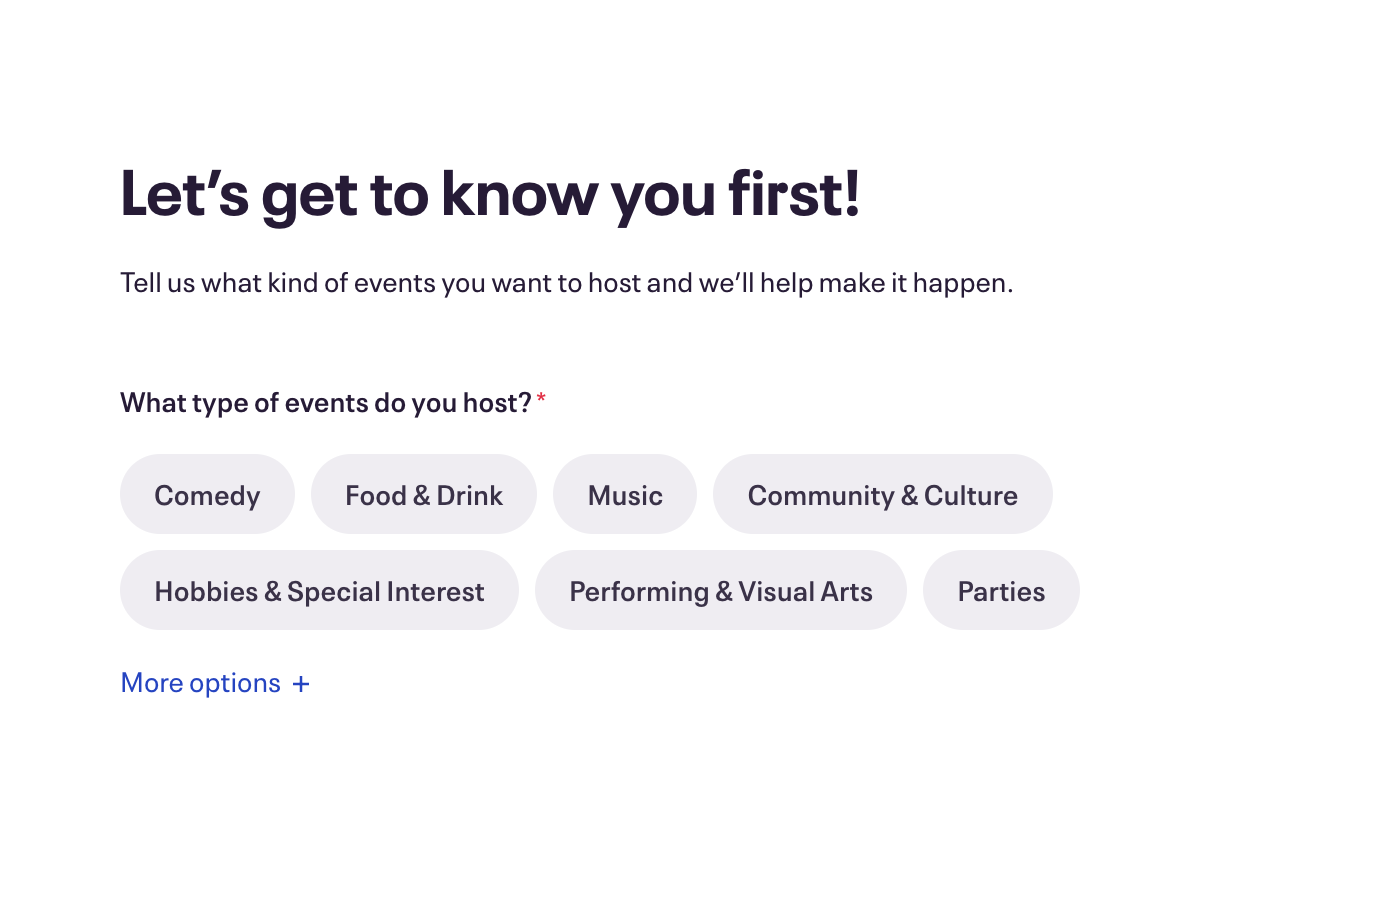Image resolution: width=1382 pixels, height=904 pixels.
Task: Click the "Tell us what kind of events" subtitle
Action: tap(566, 283)
